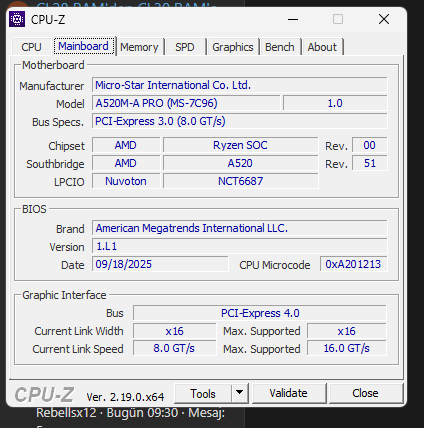Viewport: 424px width, 428px height.
Task: Click Current Link Speed value 8.0 GT/s
Action: 175,349
